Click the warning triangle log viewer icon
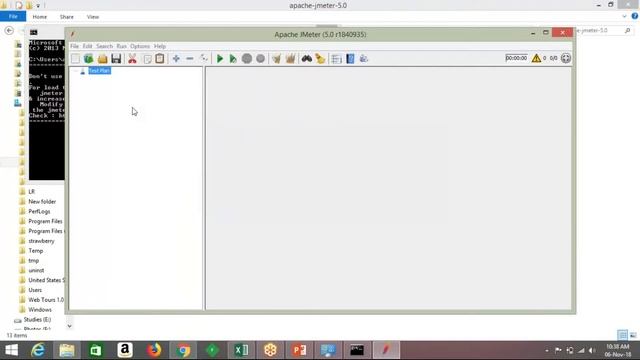The width and height of the screenshot is (640, 360). (536, 58)
